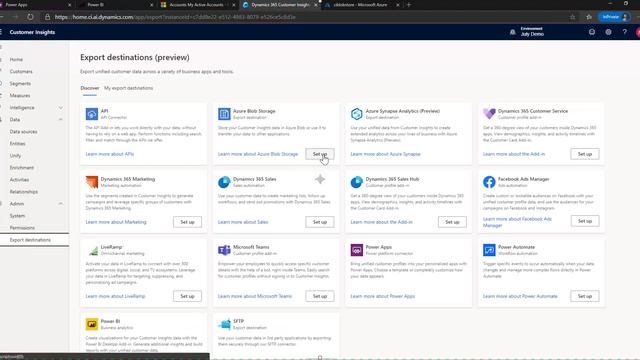Image resolution: width=640 pixels, height=360 pixels.
Task: Set up Dynamics 365 Sales
Action: (320, 222)
